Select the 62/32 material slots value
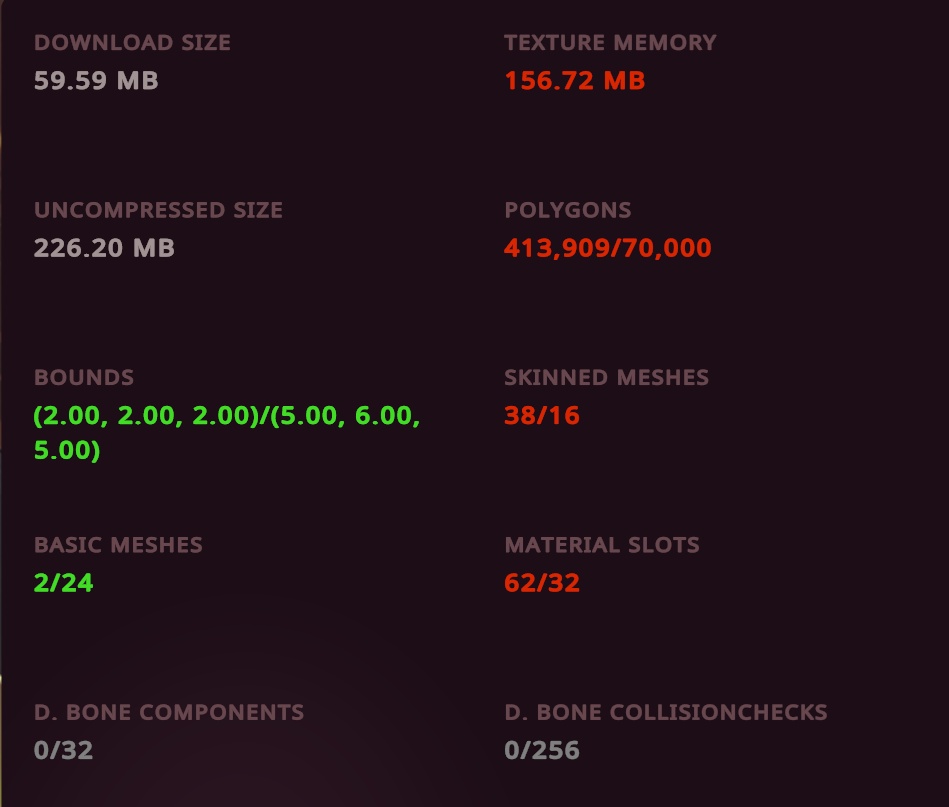The image size is (949, 807). [x=542, y=583]
